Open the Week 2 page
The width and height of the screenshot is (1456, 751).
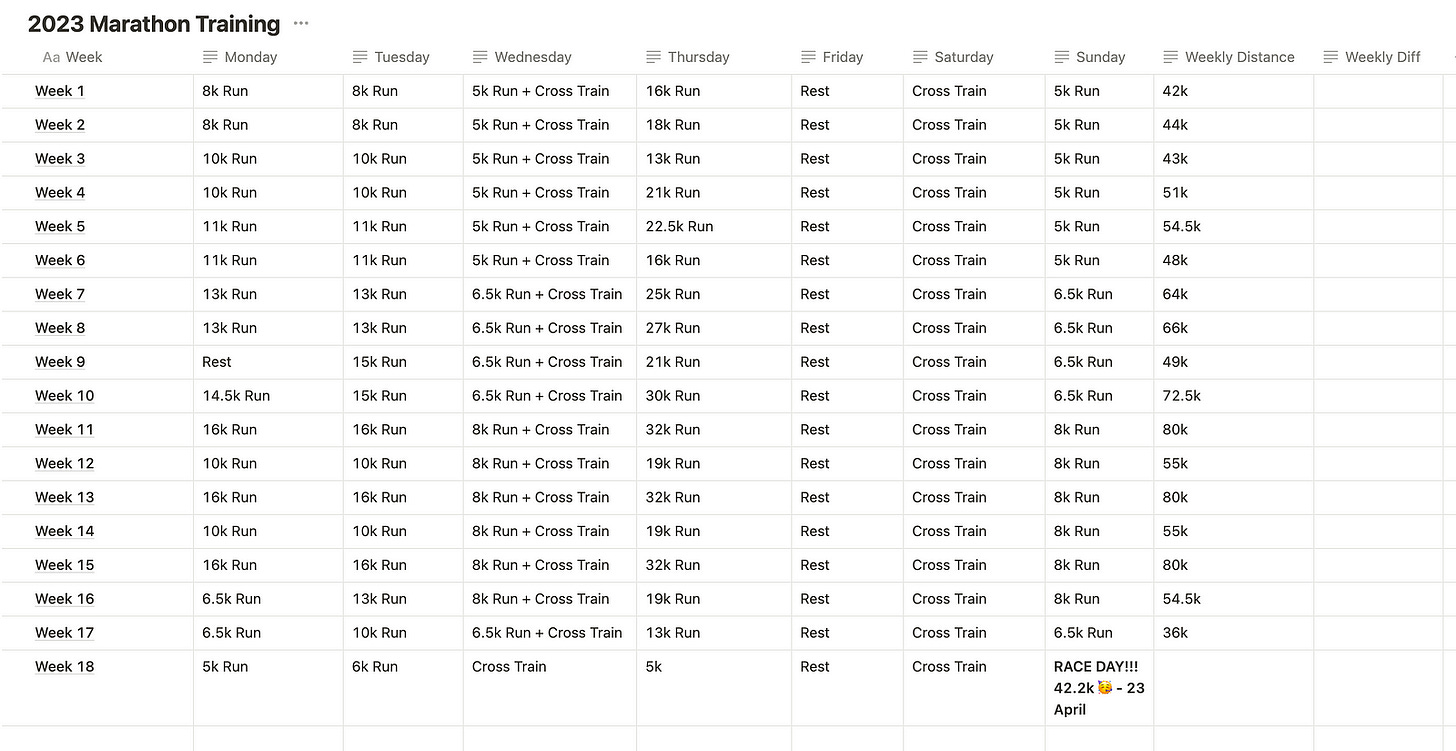(x=60, y=125)
